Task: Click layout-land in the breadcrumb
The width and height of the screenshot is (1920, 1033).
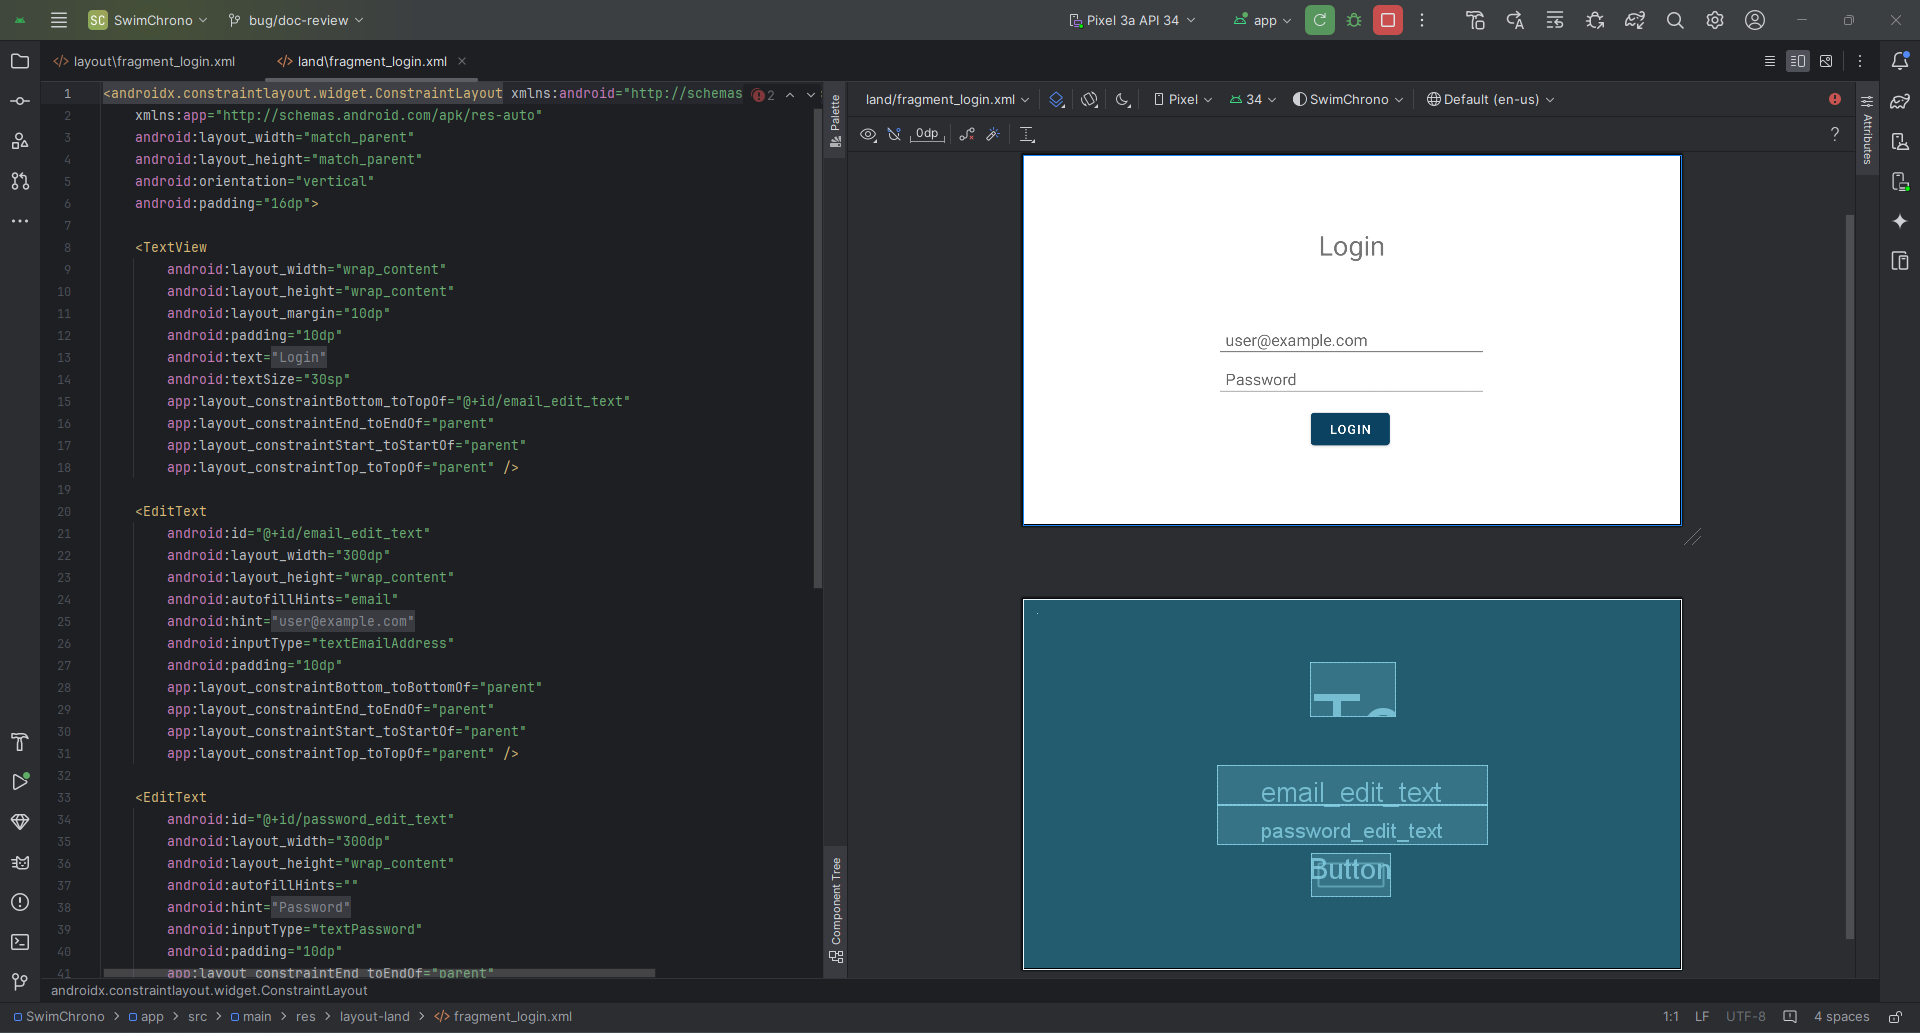Action: tap(374, 1016)
